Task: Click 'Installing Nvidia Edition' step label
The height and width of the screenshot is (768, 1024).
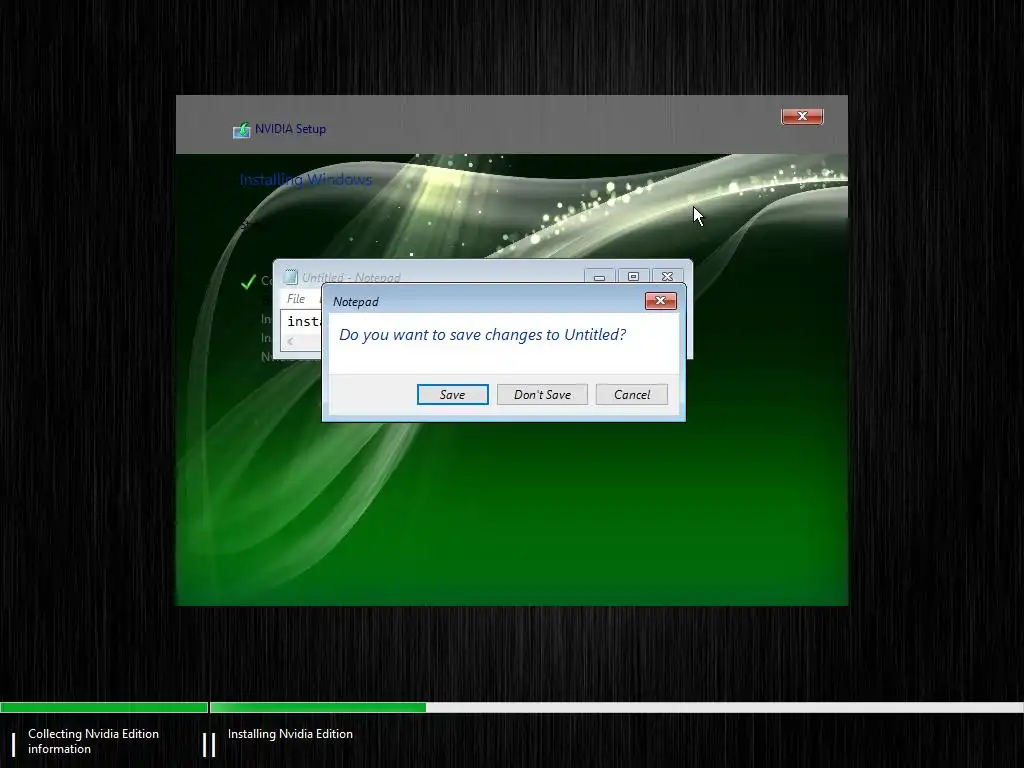Action: [x=290, y=734]
